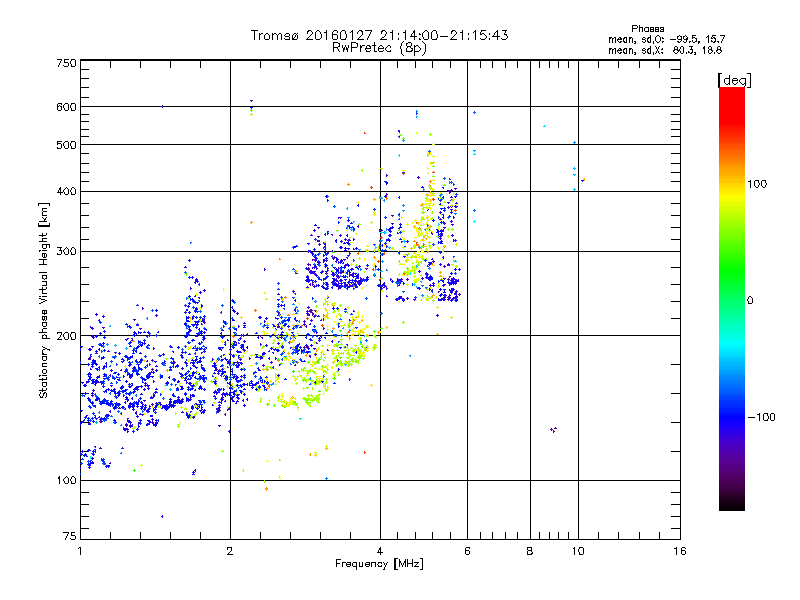Image resolution: width=800 pixels, height=600 pixels.
Task: Click the "Stationary phase Virtual Height [km]" axis label
Action: pyautogui.click(x=44, y=301)
